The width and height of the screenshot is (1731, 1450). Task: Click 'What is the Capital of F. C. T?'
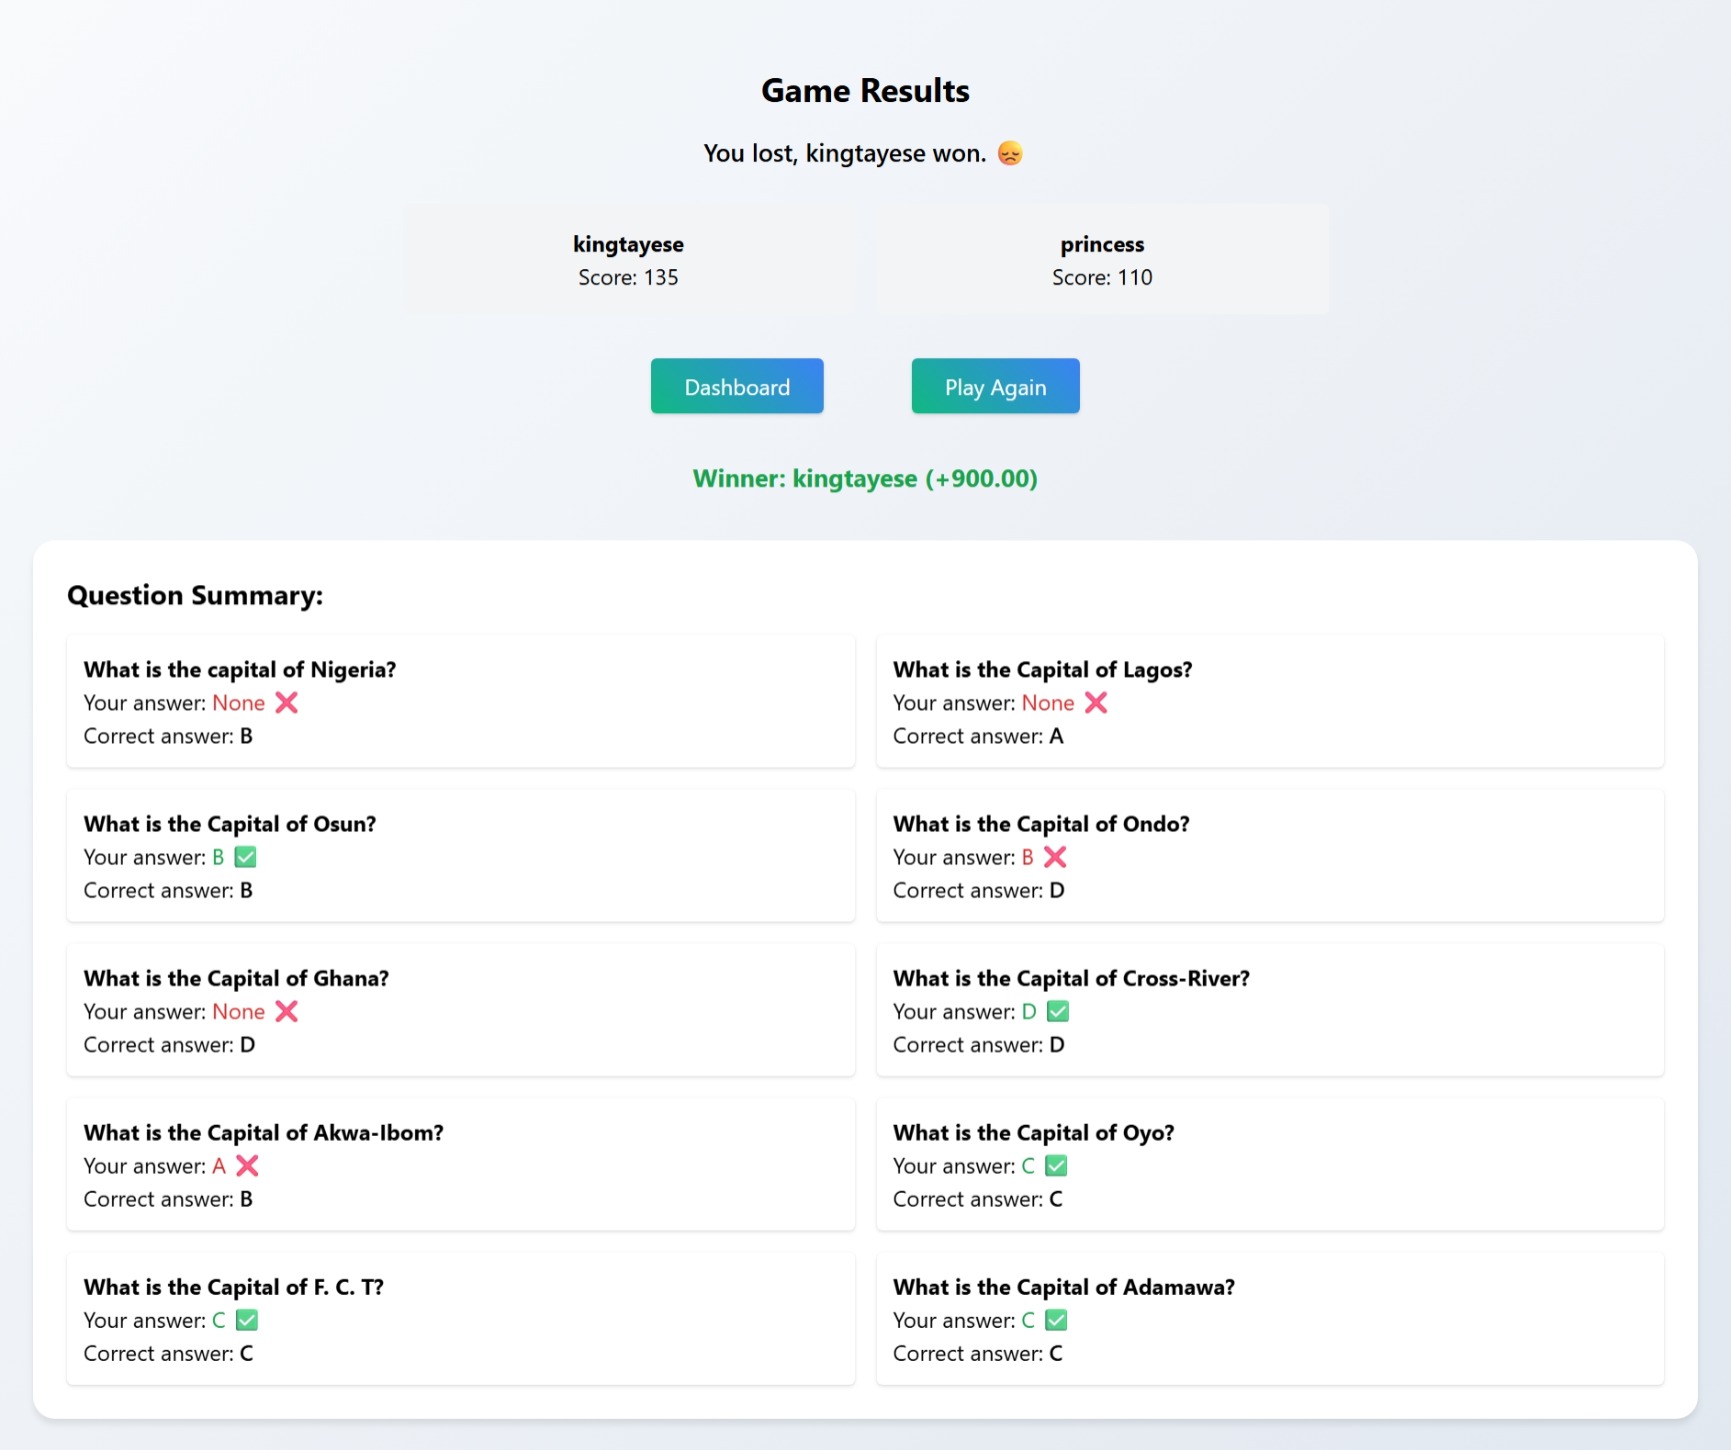coord(234,1287)
